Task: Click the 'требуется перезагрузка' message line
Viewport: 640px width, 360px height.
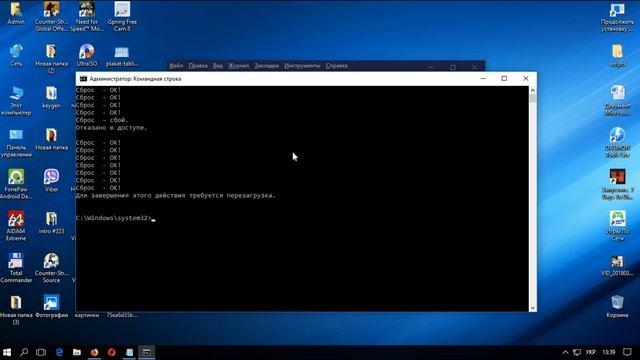Action: pyautogui.click(x=176, y=196)
